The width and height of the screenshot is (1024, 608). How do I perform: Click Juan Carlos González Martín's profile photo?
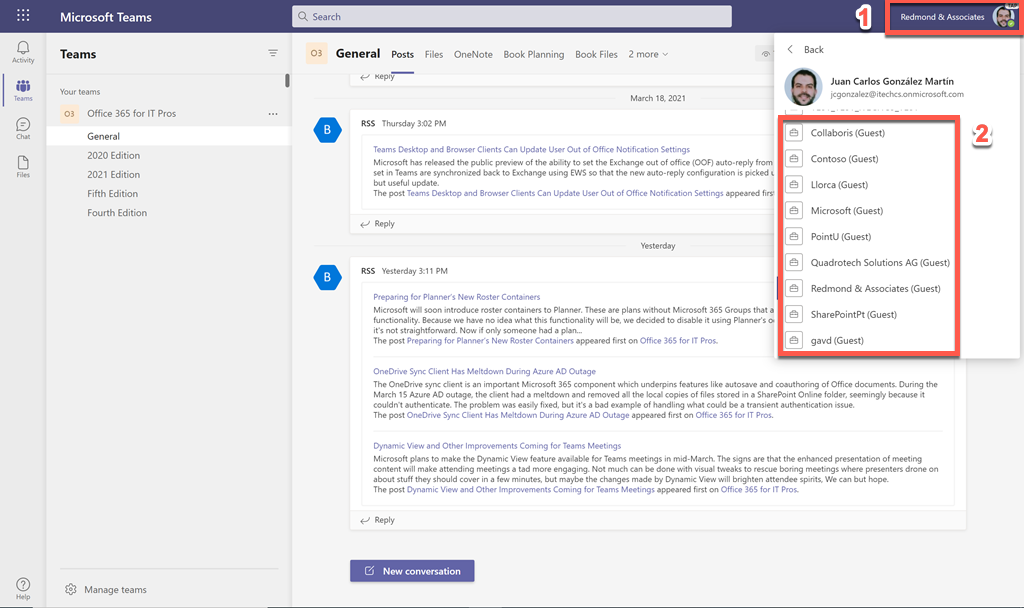[803, 87]
